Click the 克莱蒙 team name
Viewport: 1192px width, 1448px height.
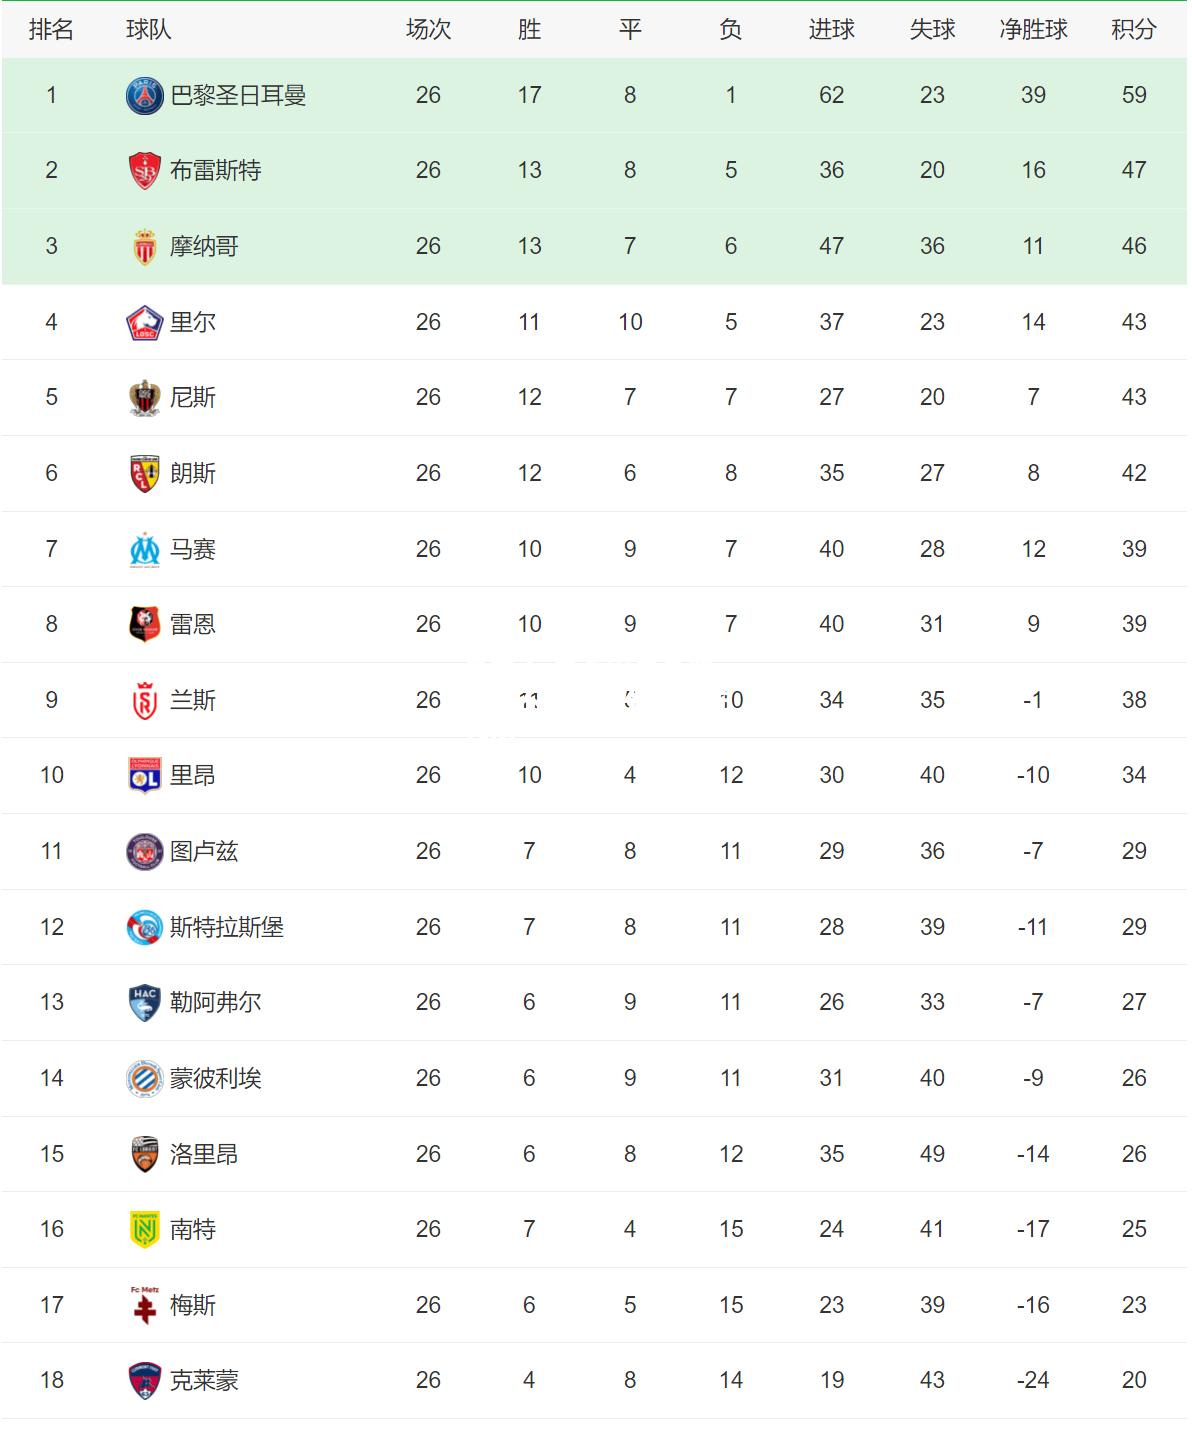click(204, 1381)
